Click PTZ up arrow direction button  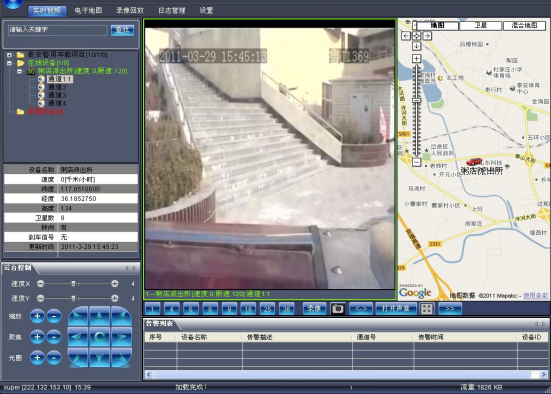point(99,316)
